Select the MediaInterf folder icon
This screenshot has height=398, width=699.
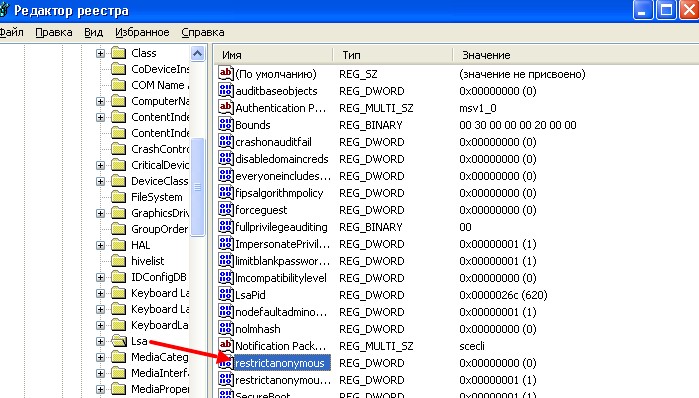(x=118, y=373)
